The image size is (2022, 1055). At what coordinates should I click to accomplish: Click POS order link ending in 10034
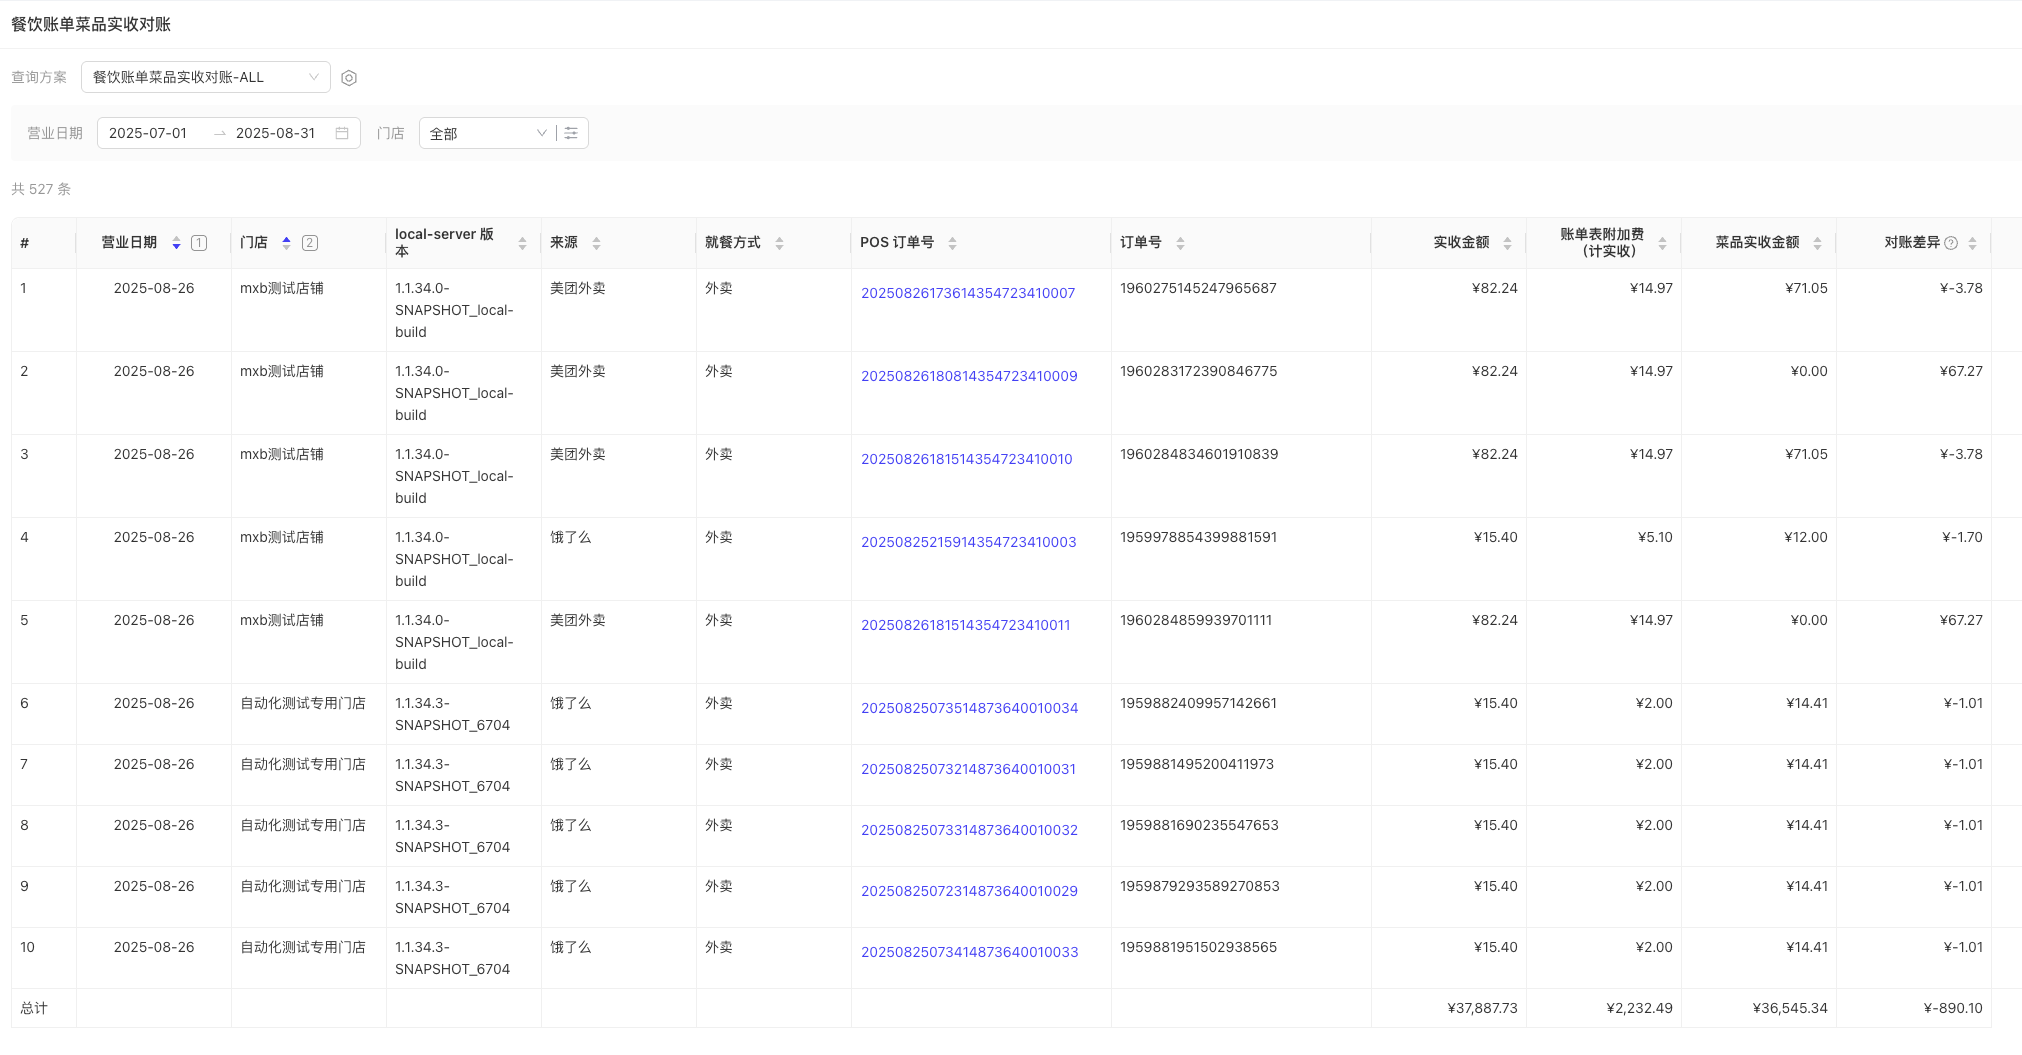pos(969,708)
